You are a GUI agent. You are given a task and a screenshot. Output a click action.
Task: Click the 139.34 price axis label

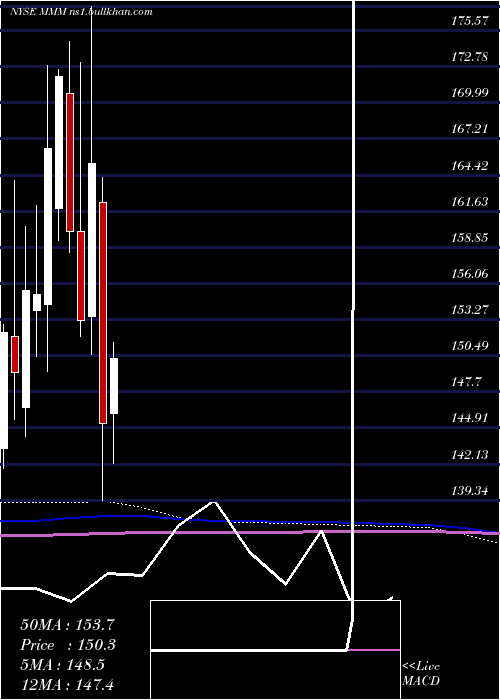(469, 491)
